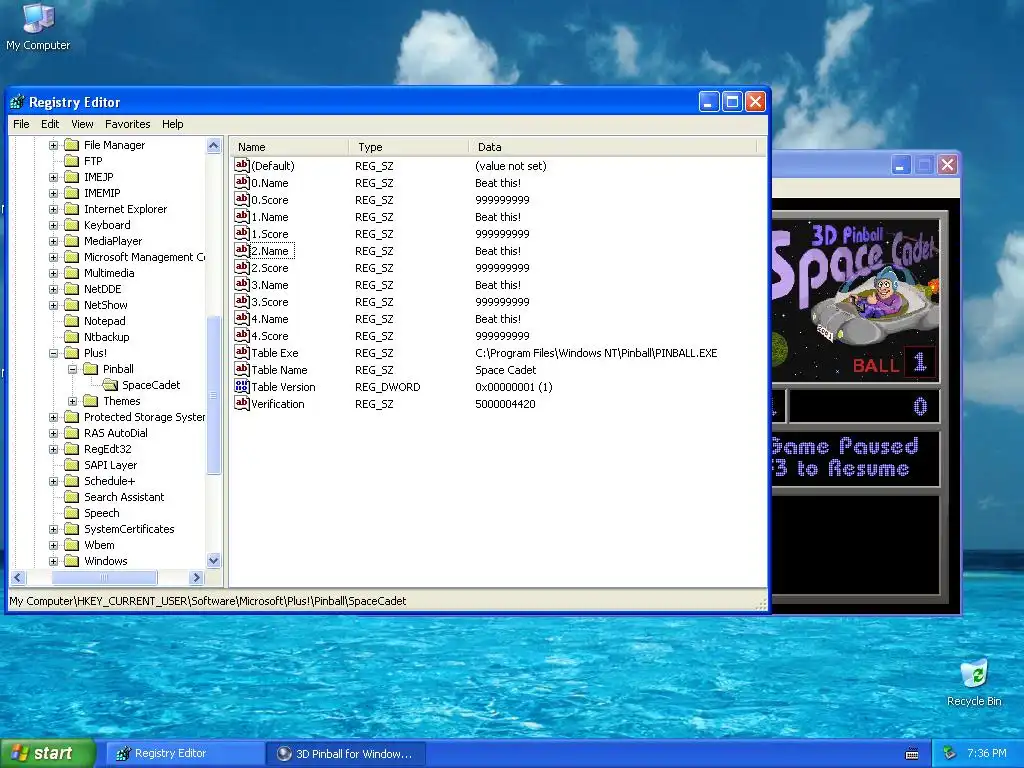Expand the IMEJP key

pos(54,177)
